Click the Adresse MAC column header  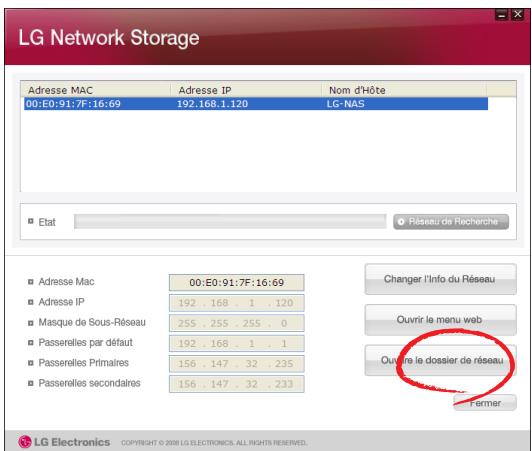pyautogui.click(x=95, y=90)
